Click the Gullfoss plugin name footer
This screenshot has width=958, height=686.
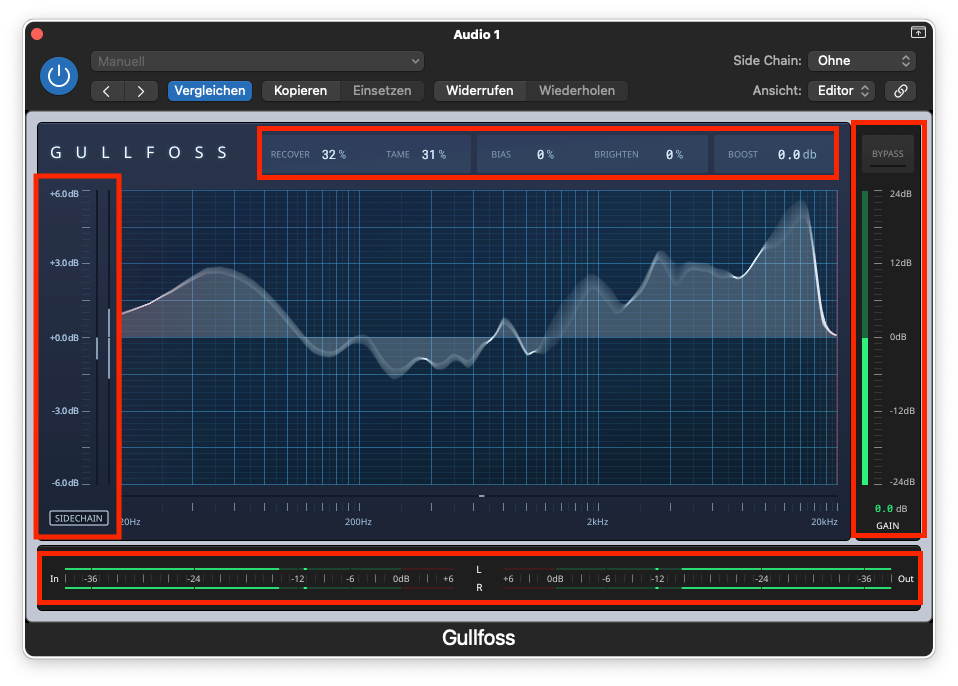478,638
